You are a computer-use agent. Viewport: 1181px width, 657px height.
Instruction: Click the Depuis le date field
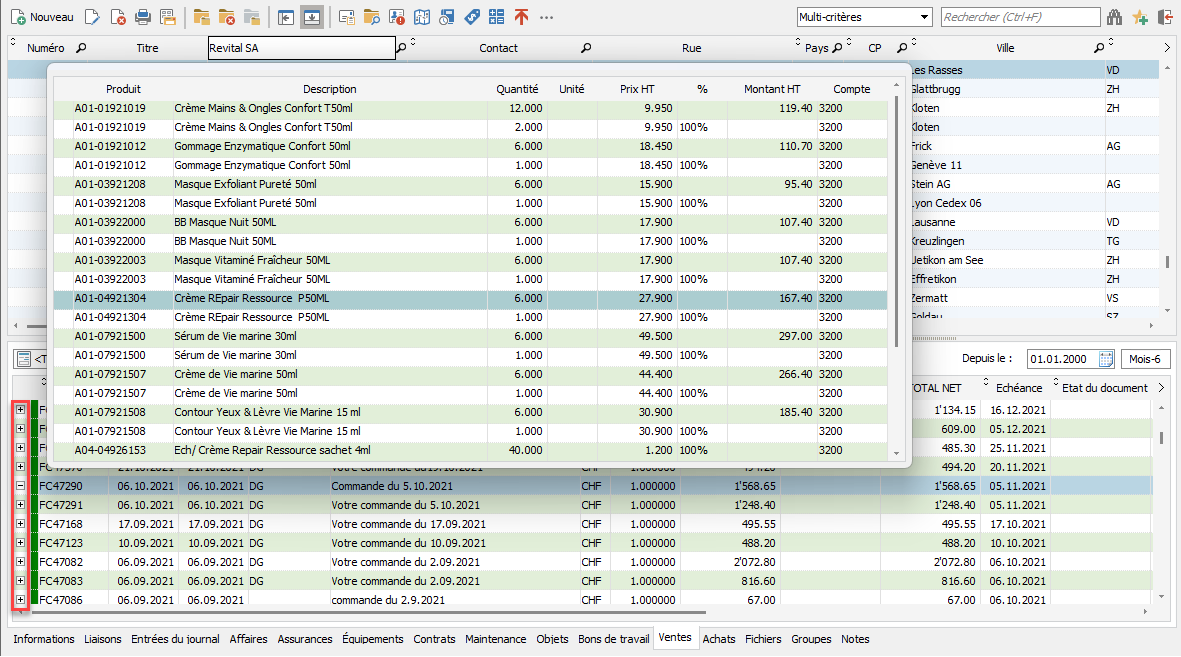[1062, 359]
